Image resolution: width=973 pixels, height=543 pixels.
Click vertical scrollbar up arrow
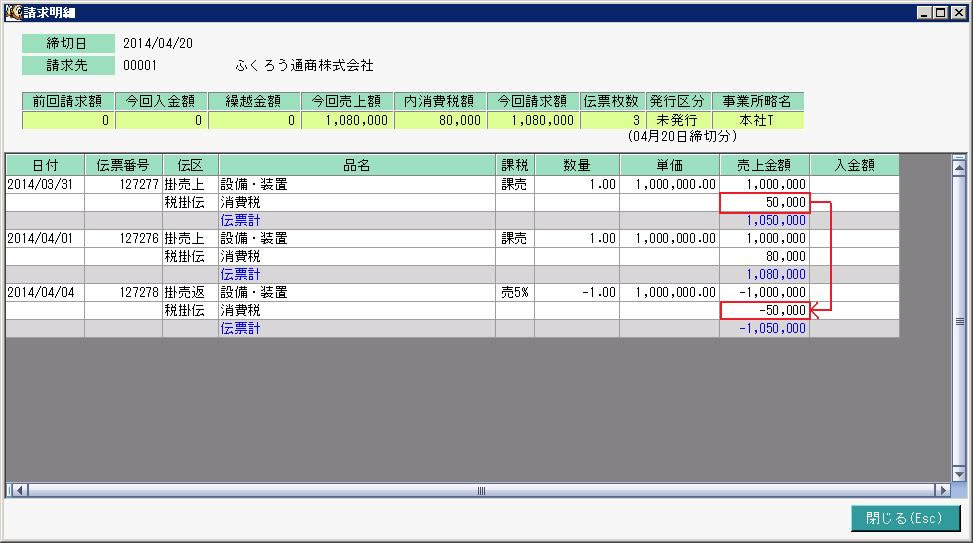point(959,166)
